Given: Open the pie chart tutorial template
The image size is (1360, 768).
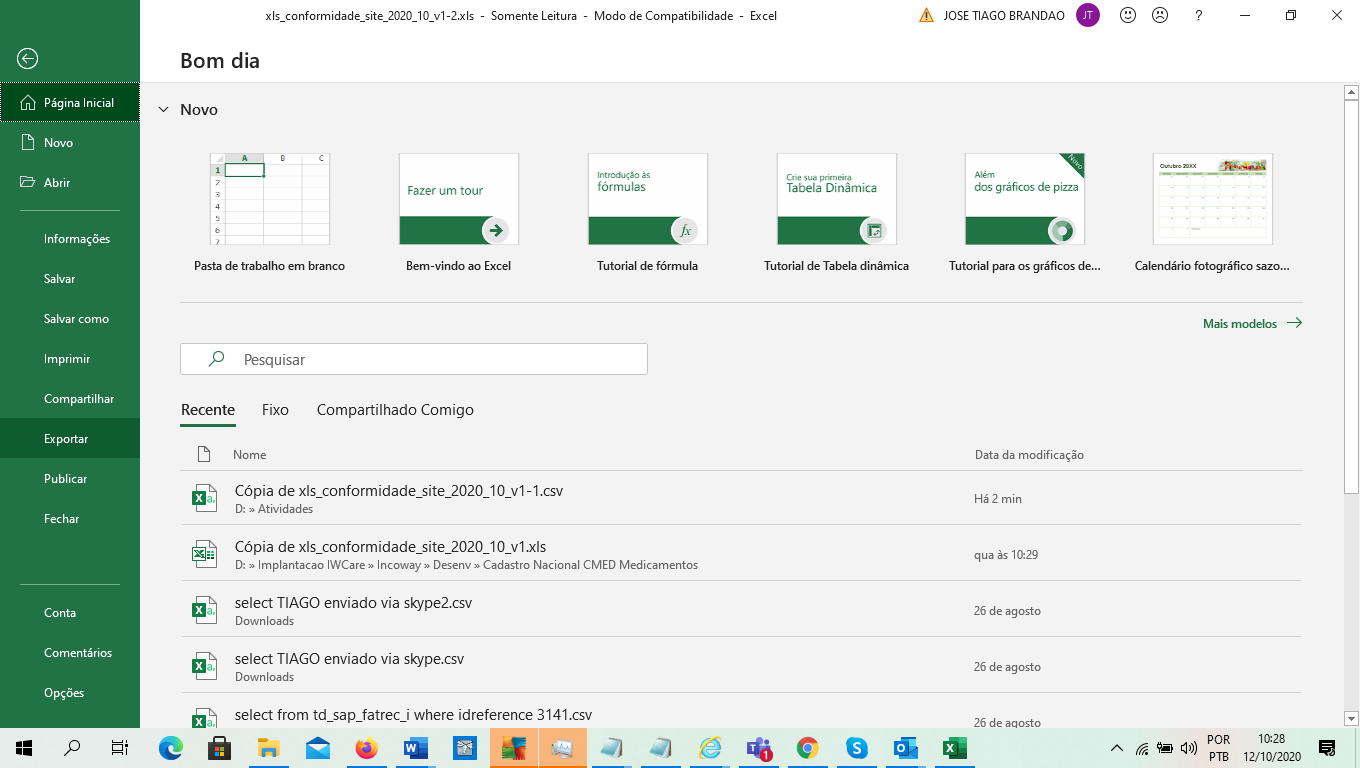Looking at the screenshot, I should (x=1025, y=213).
